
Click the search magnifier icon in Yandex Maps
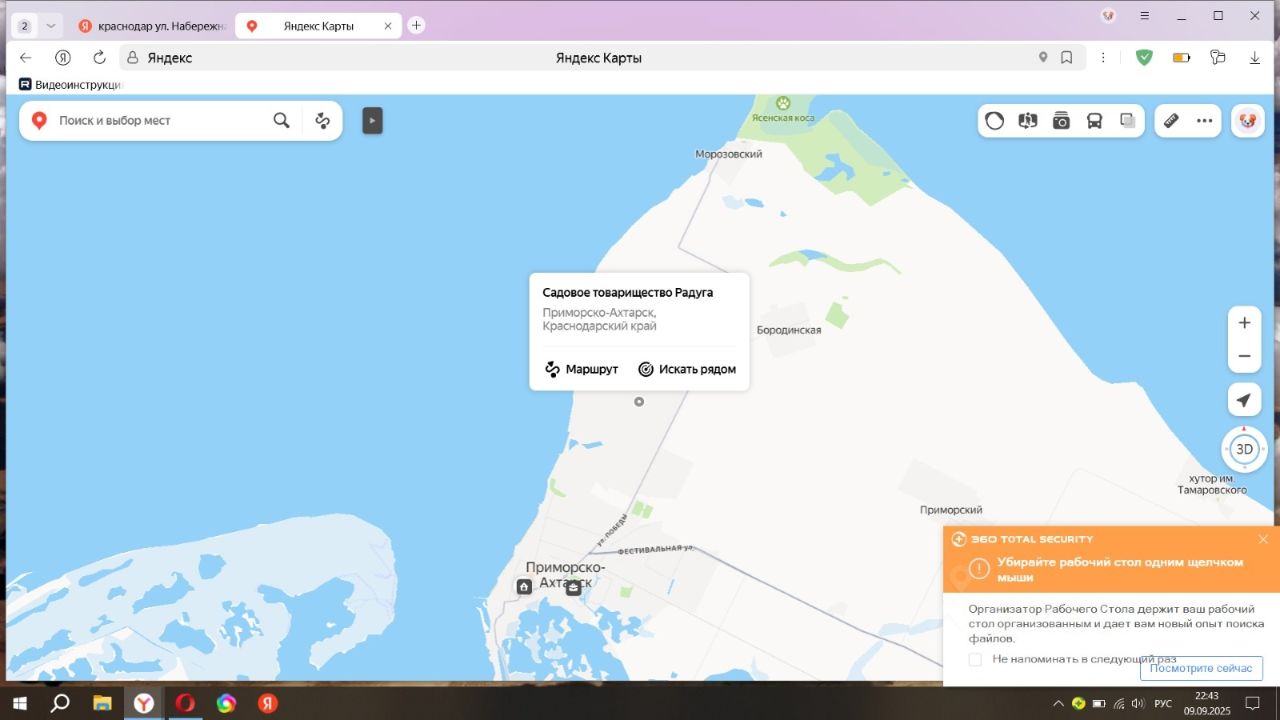coord(282,121)
